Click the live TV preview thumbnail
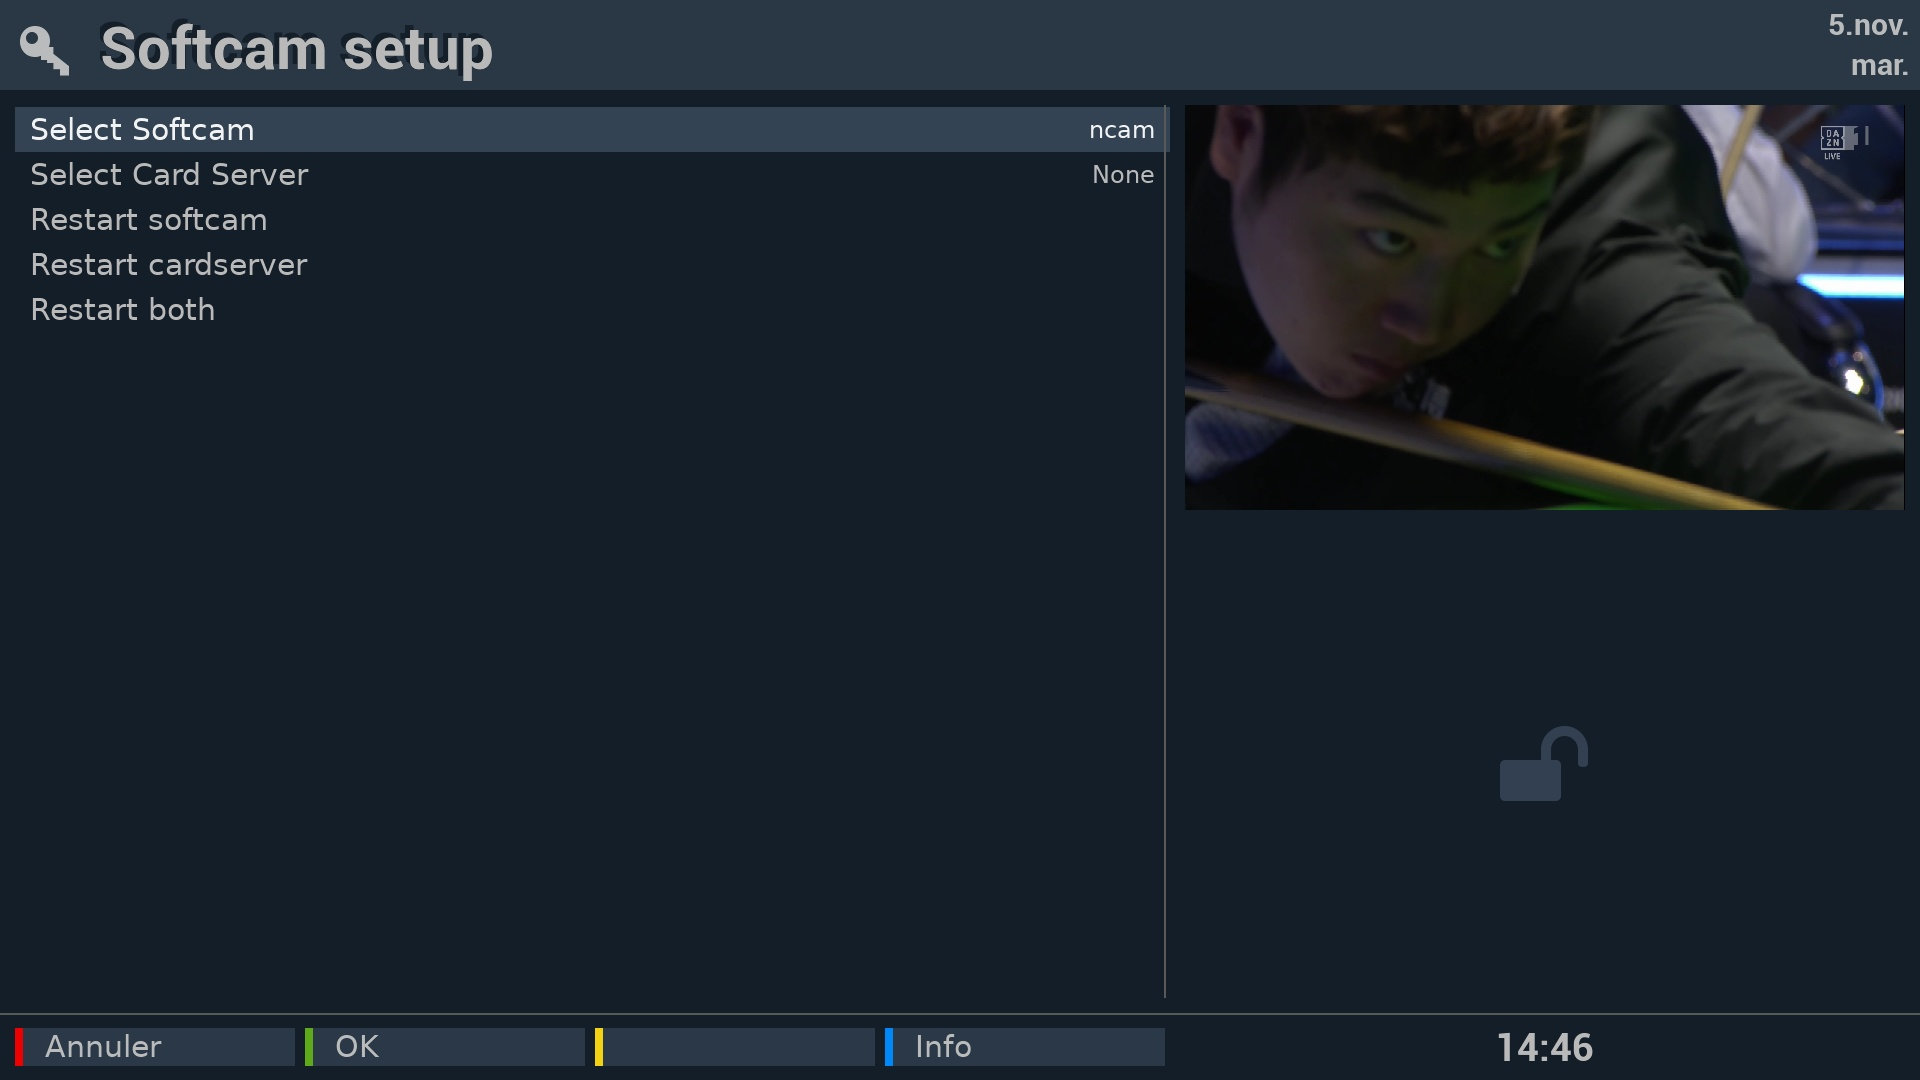 1544,307
